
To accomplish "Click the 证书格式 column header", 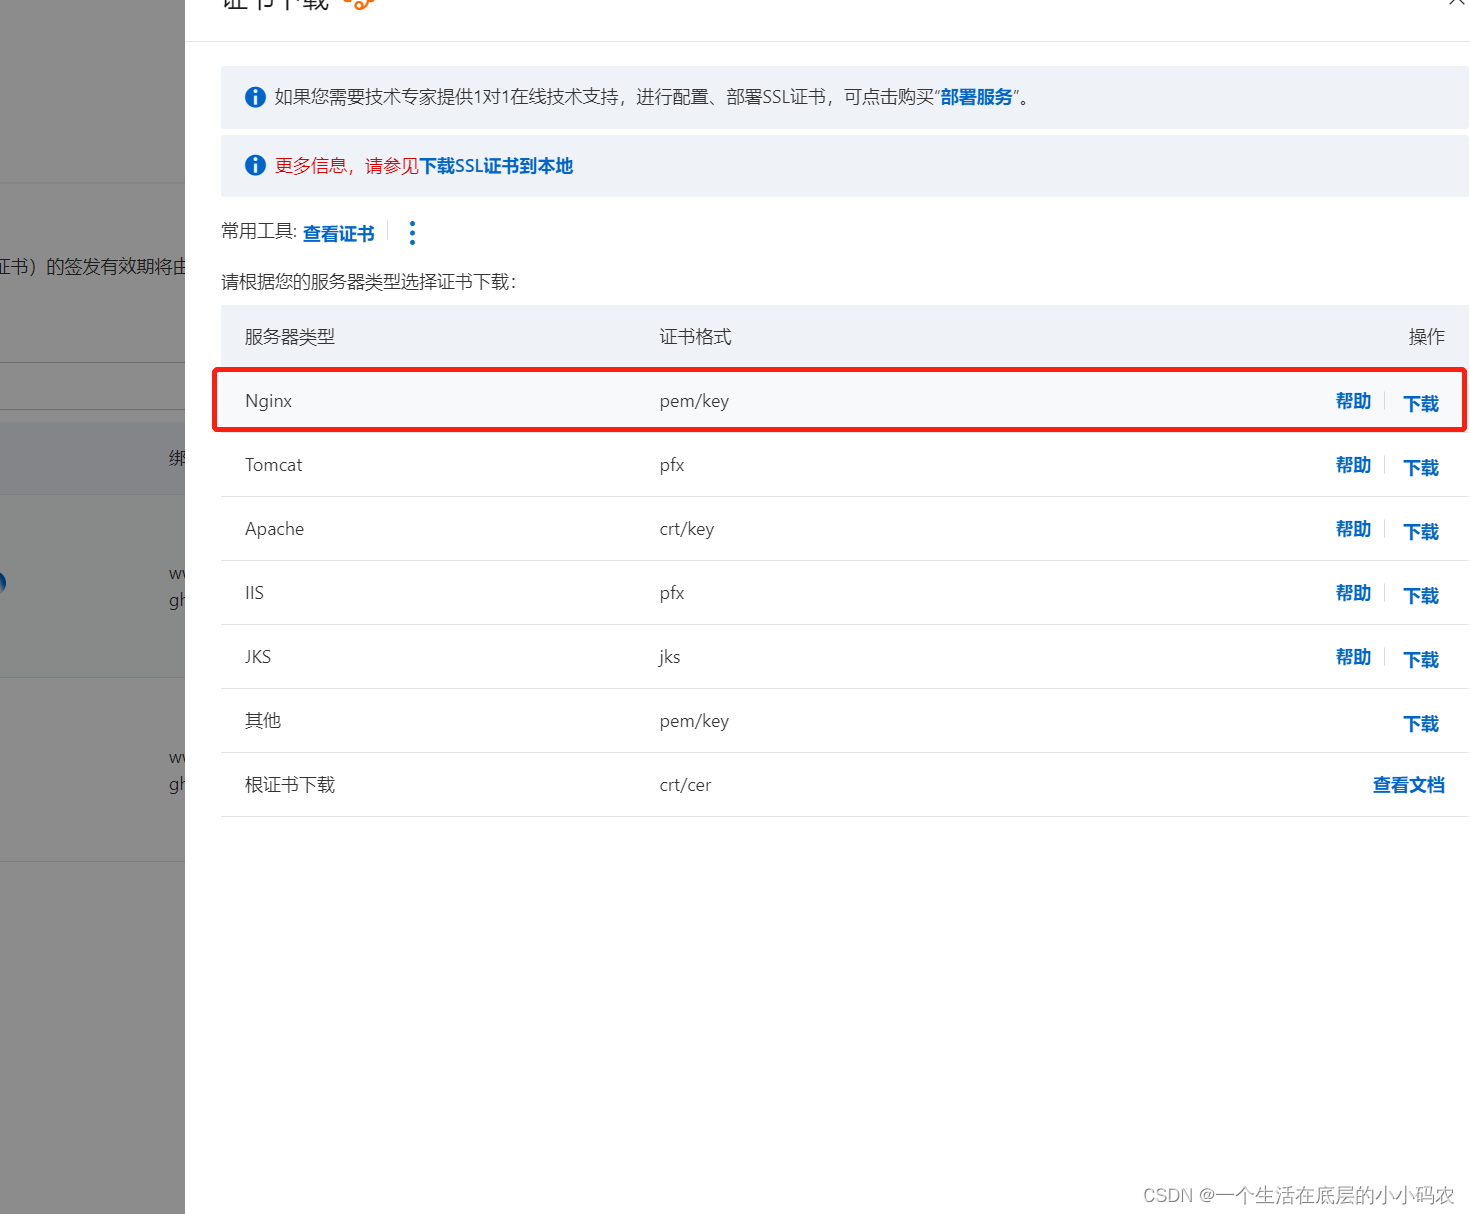I will 695,337.
